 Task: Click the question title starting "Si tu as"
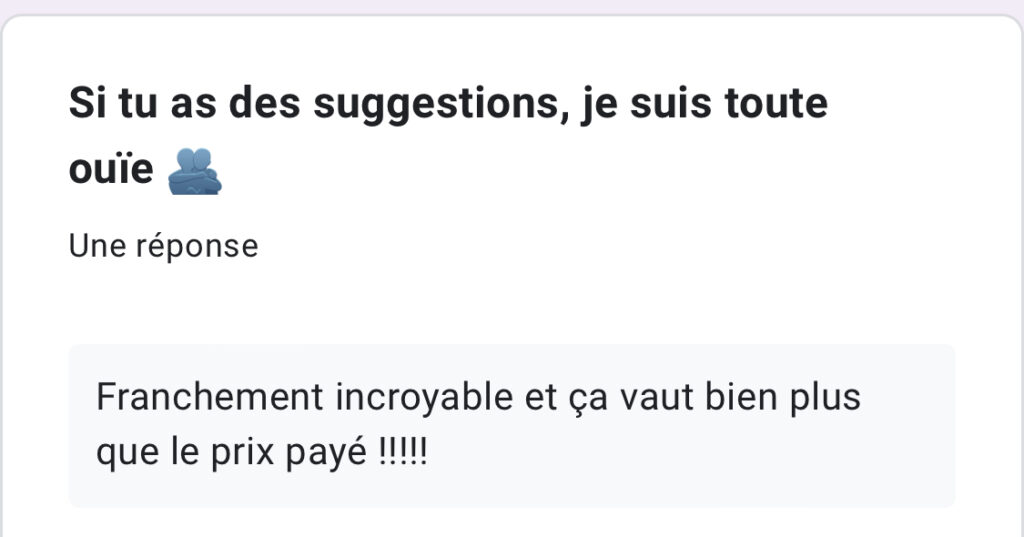(x=448, y=104)
